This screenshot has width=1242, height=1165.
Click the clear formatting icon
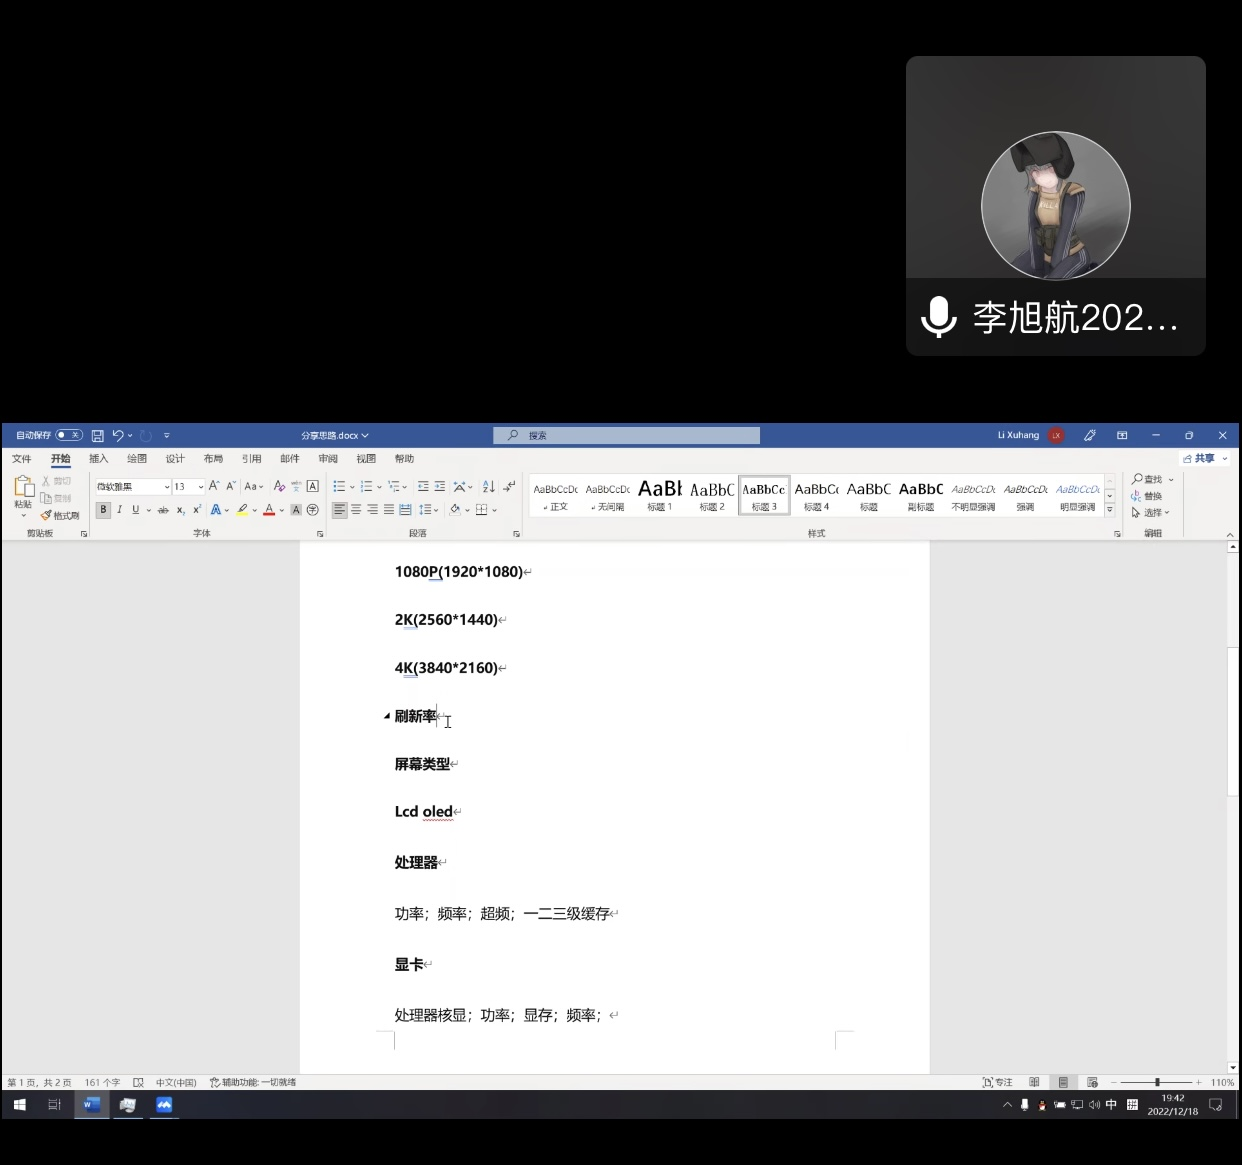279,487
